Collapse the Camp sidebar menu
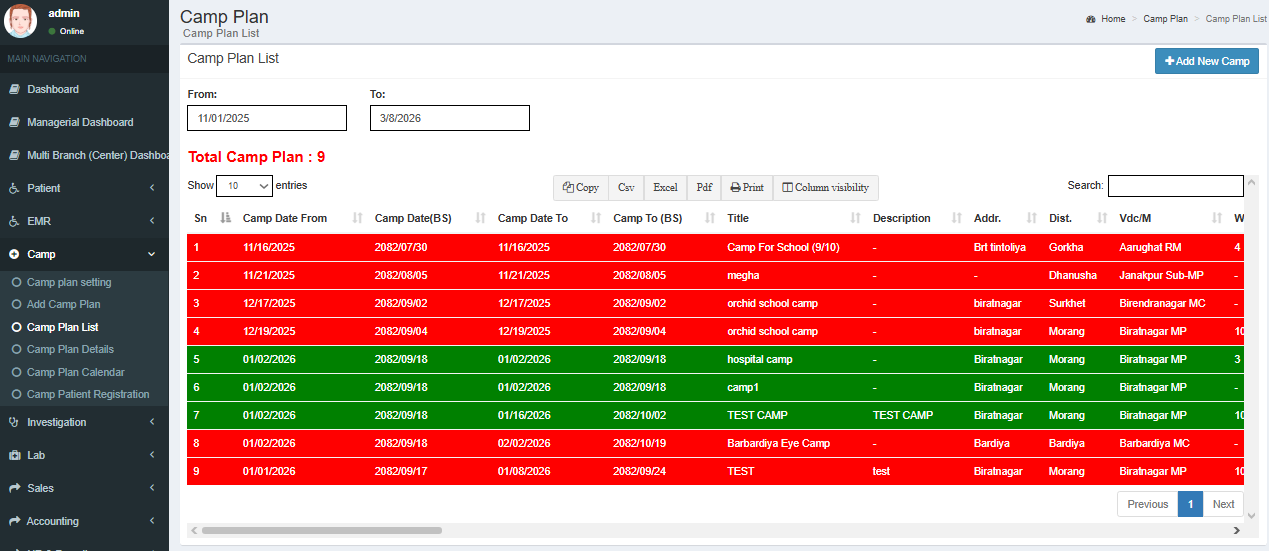The width and height of the screenshot is (1269, 551). click(151, 254)
